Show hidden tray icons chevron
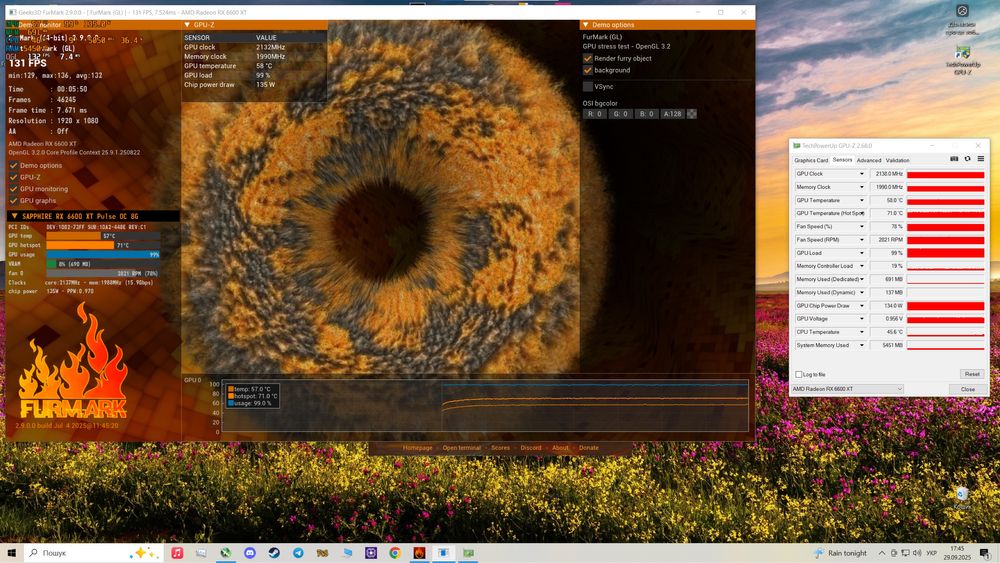This screenshot has height=563, width=1000. (882, 553)
